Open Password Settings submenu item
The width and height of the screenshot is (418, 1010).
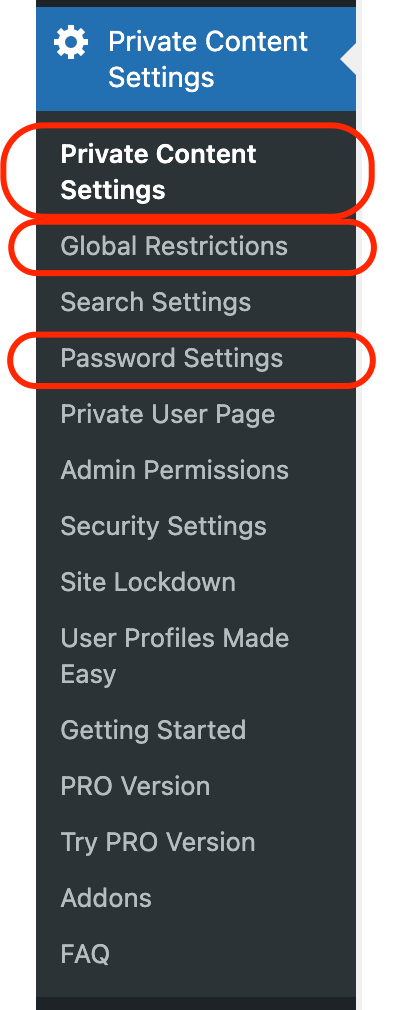pyautogui.click(x=171, y=358)
